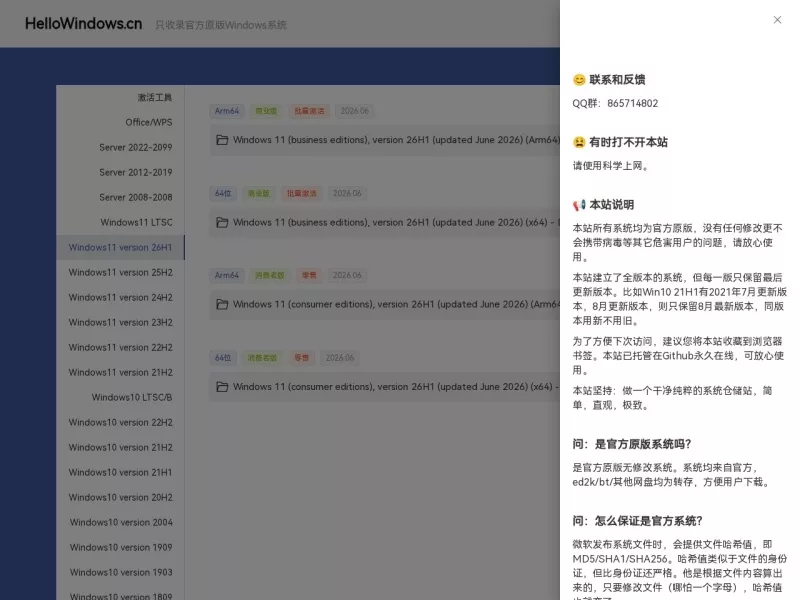Click the smiley emoji beside 联系和反馈
Viewport: 800px width, 600px height.
click(x=579, y=80)
